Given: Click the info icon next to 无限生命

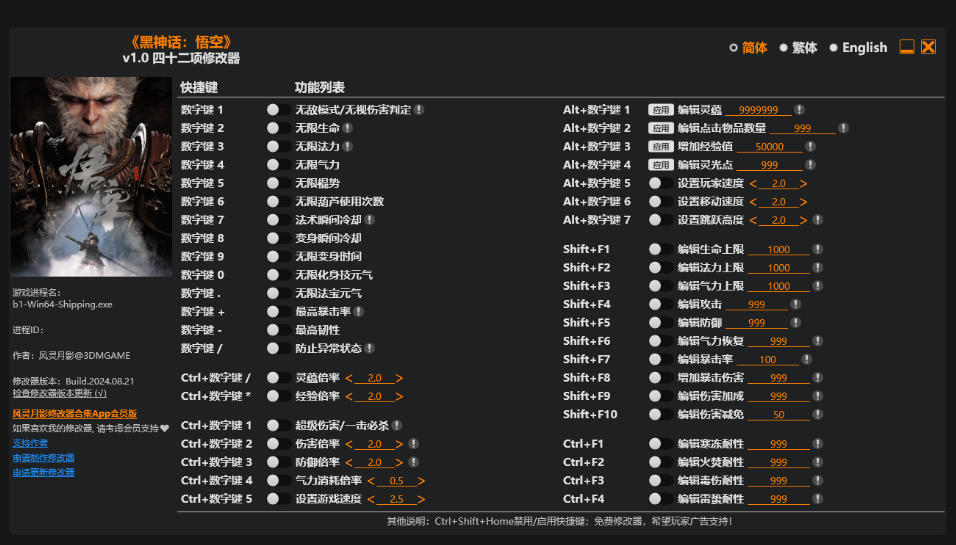Looking at the screenshot, I should 348,128.
